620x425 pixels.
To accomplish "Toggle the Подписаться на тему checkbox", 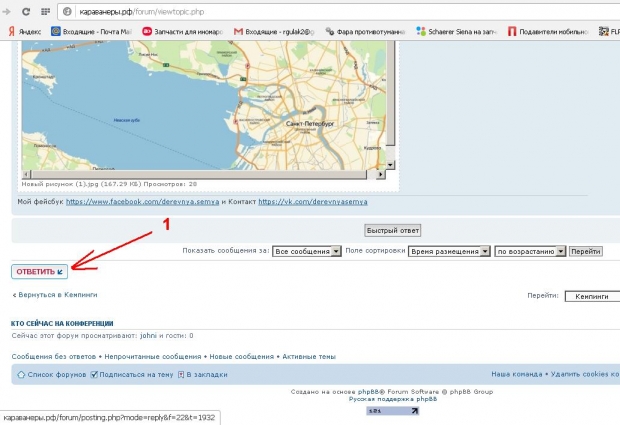I will click(x=95, y=375).
